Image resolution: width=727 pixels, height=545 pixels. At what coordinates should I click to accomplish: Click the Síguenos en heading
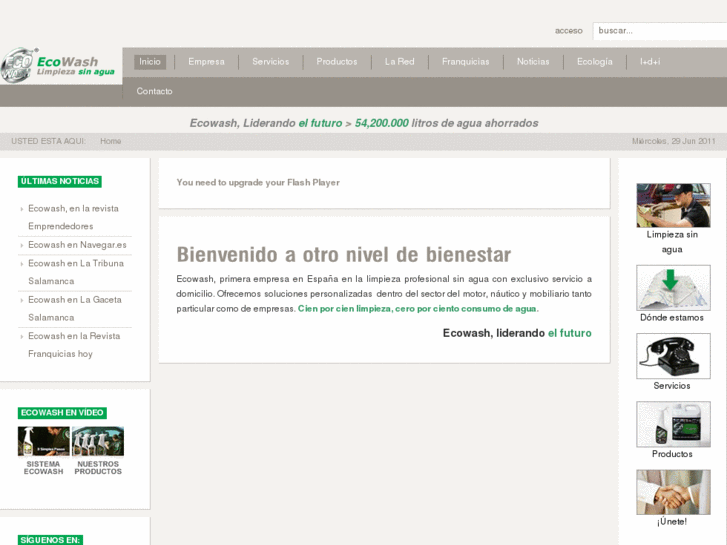[50, 540]
